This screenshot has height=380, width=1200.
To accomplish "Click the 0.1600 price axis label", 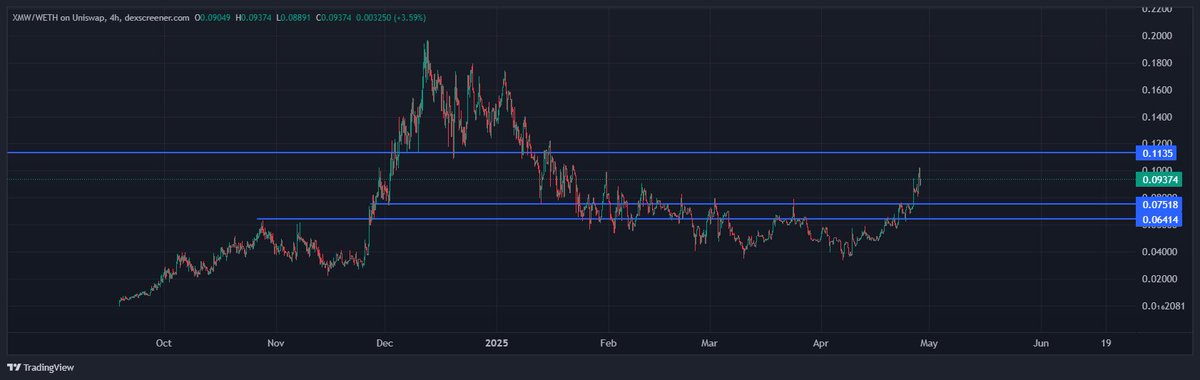I will point(1158,89).
